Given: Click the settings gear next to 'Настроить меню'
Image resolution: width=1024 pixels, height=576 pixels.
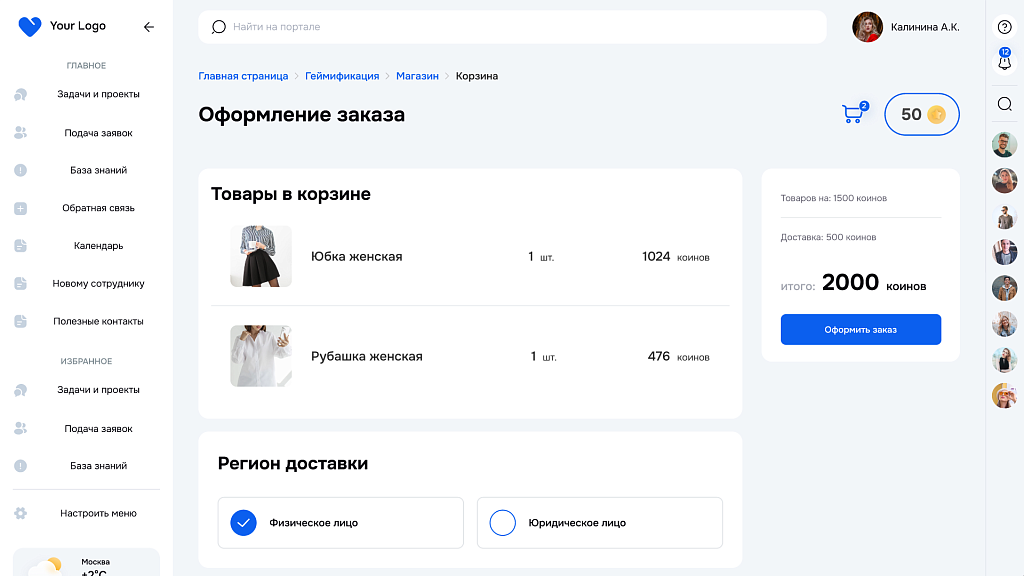Looking at the screenshot, I should tap(20, 512).
